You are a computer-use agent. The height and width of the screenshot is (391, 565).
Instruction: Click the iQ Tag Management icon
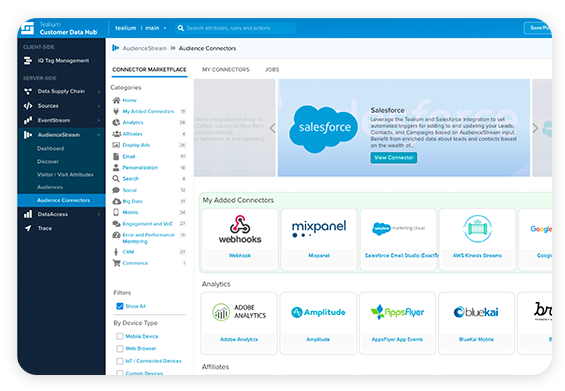click(x=28, y=61)
